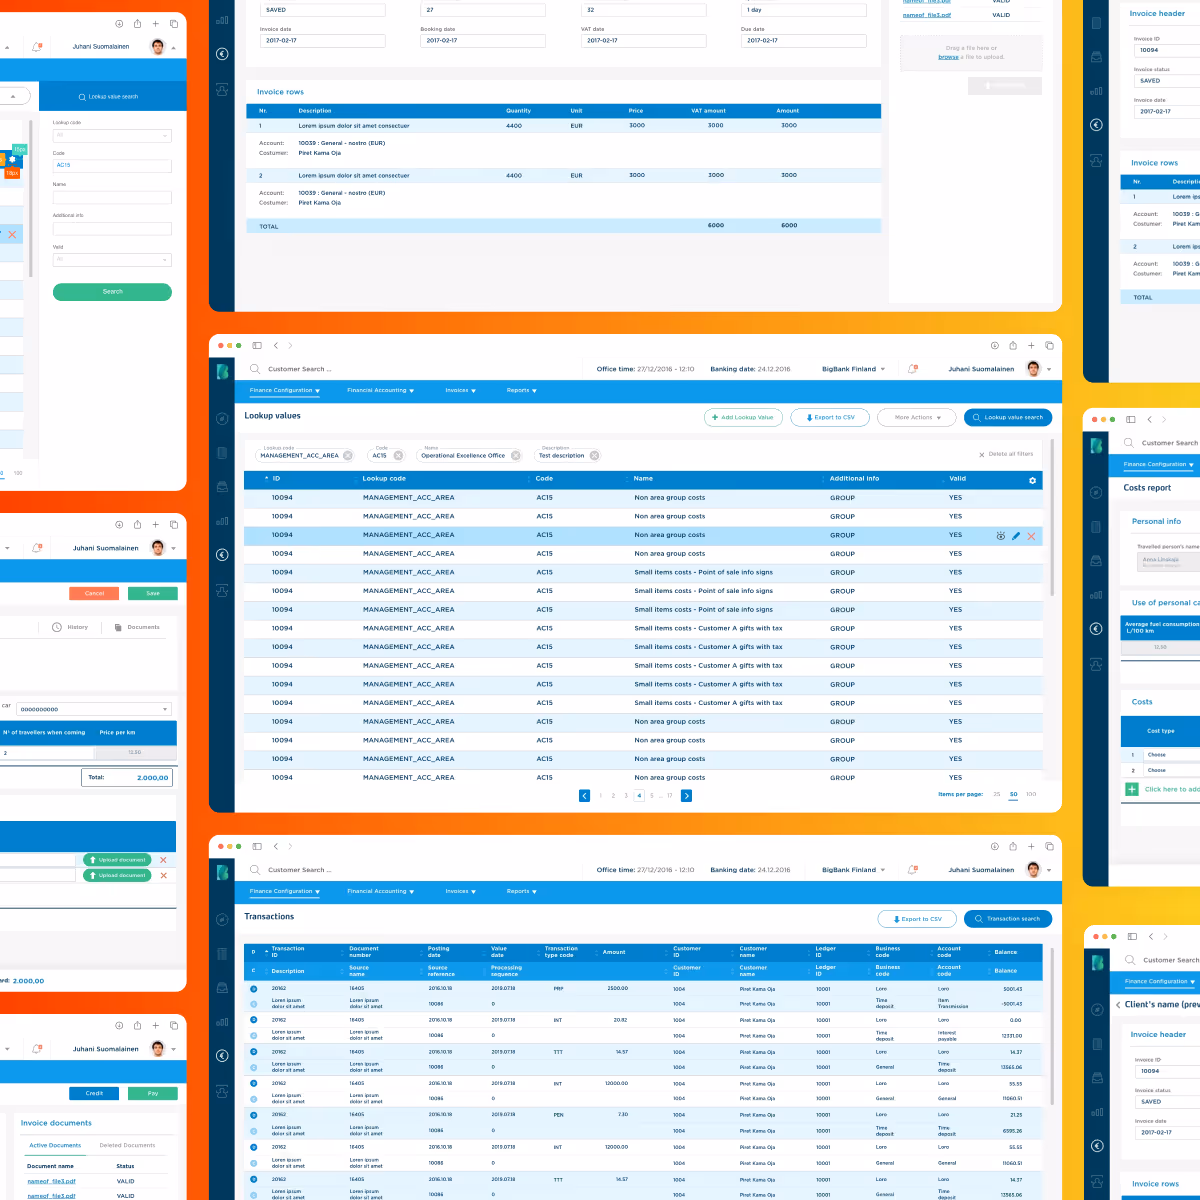
Task: Click the bar chart sidebar icon in Lookup values window
Action: pos(222,521)
